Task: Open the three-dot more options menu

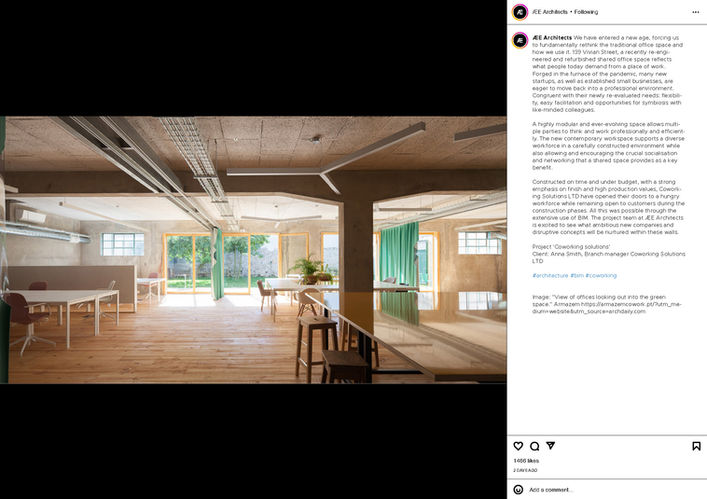Action: pos(695,12)
